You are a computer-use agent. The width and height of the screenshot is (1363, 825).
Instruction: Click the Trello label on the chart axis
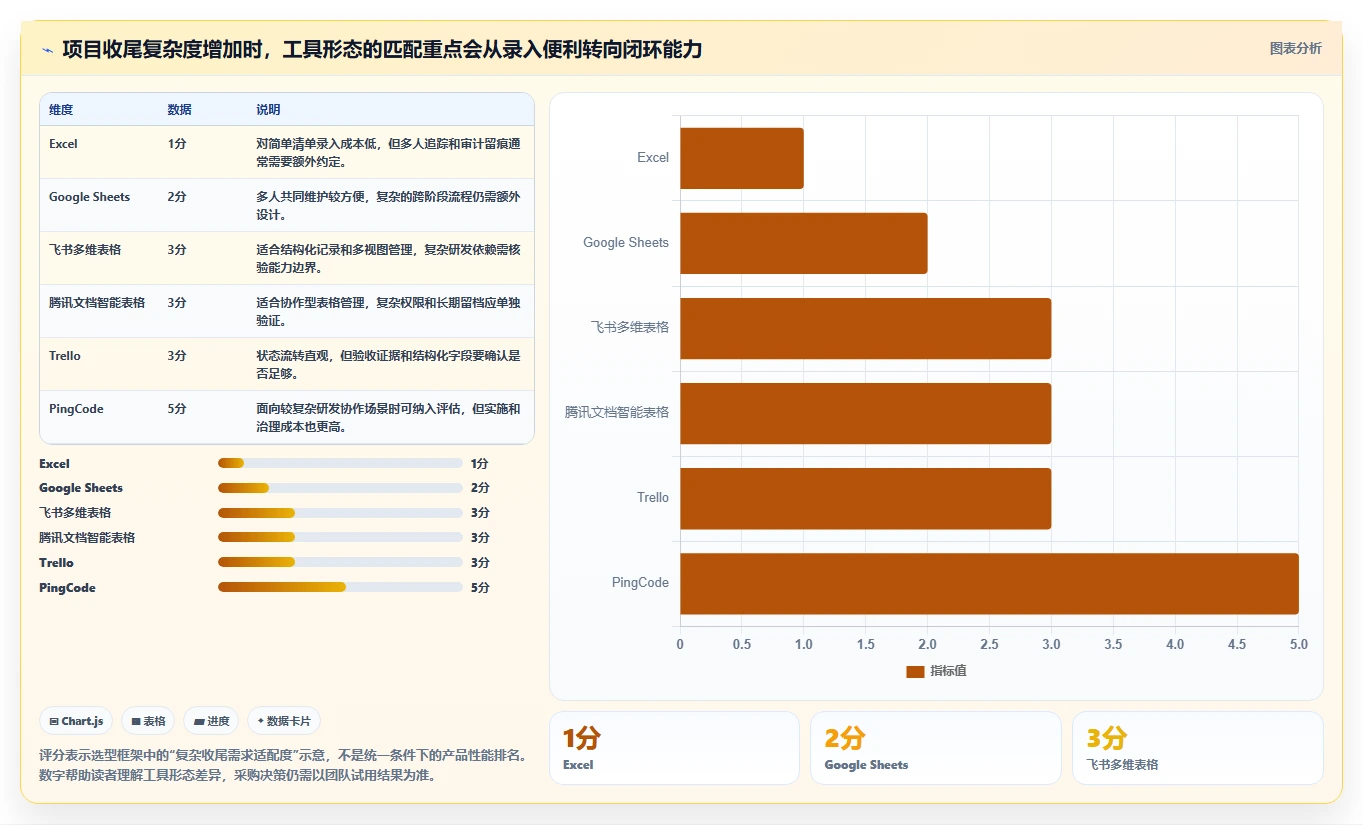point(653,498)
